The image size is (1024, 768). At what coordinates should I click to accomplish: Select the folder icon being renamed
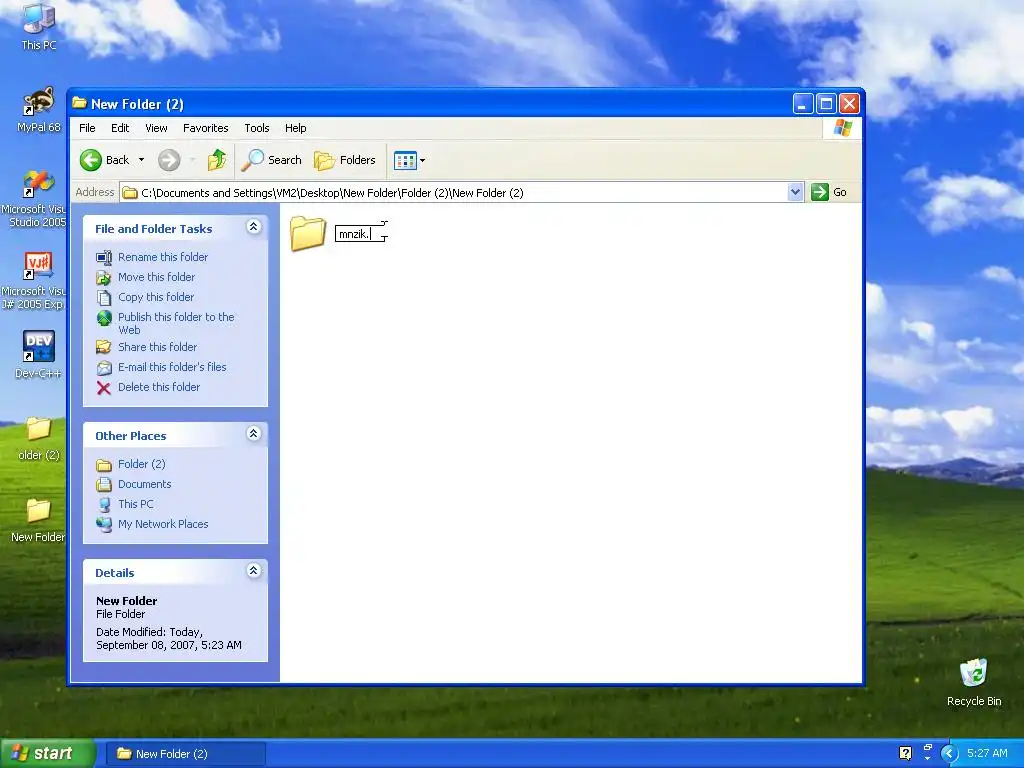(308, 233)
